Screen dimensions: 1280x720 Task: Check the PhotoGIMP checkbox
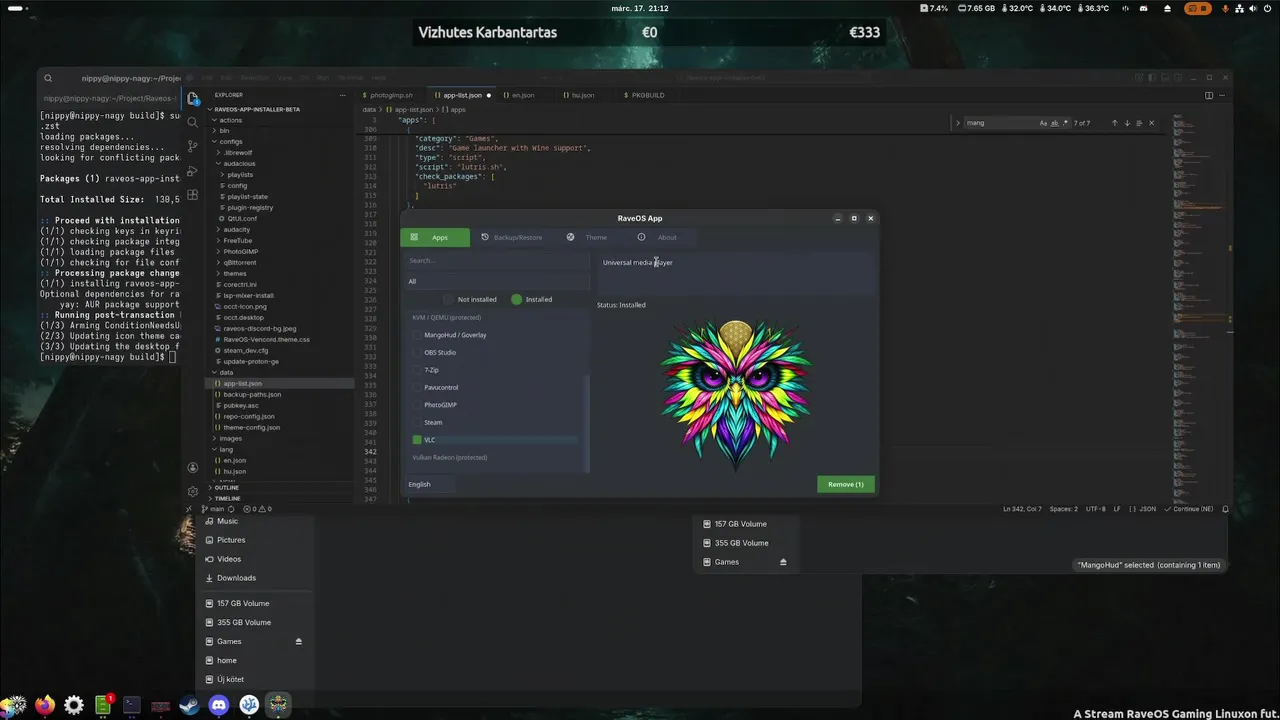point(417,405)
